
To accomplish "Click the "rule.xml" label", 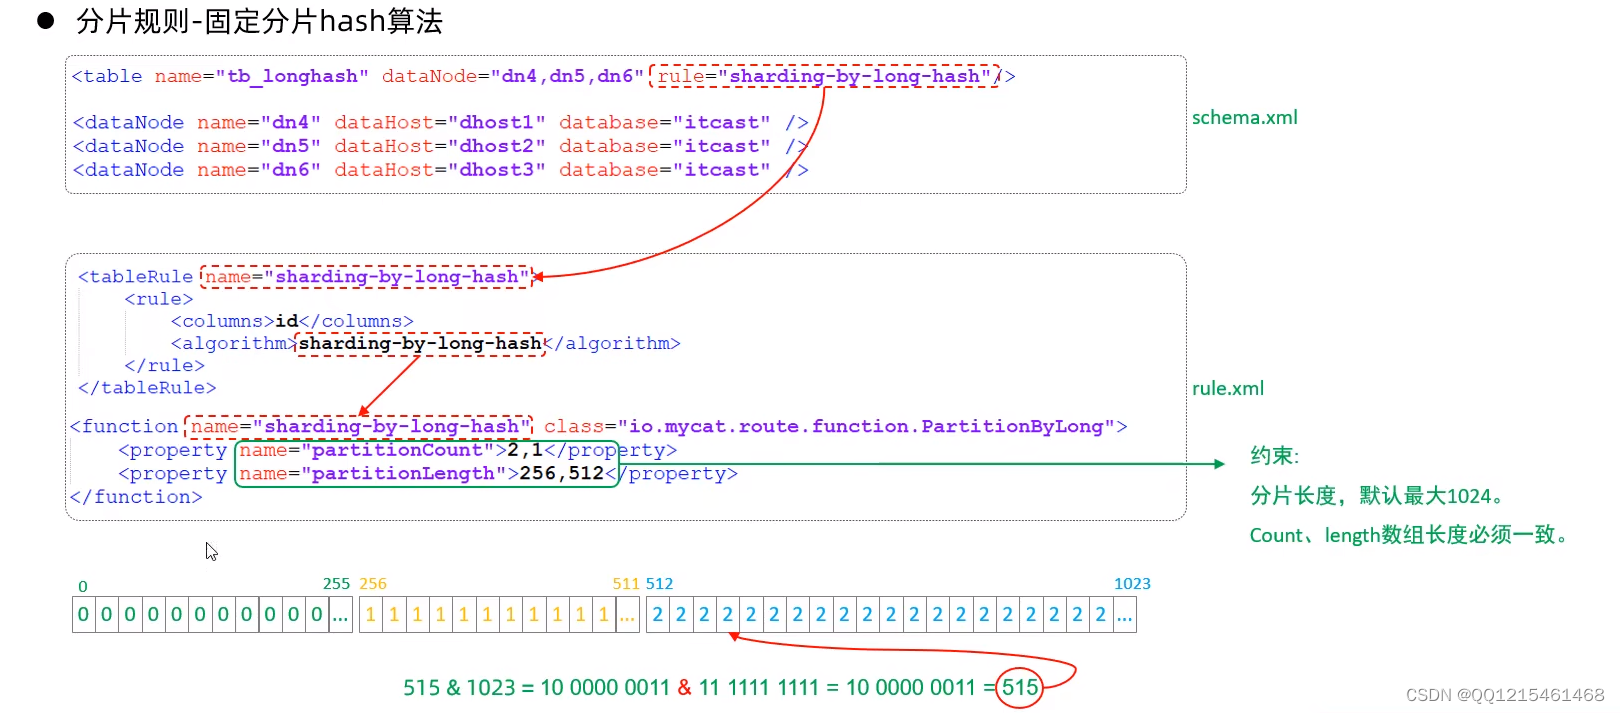I will tap(1228, 388).
